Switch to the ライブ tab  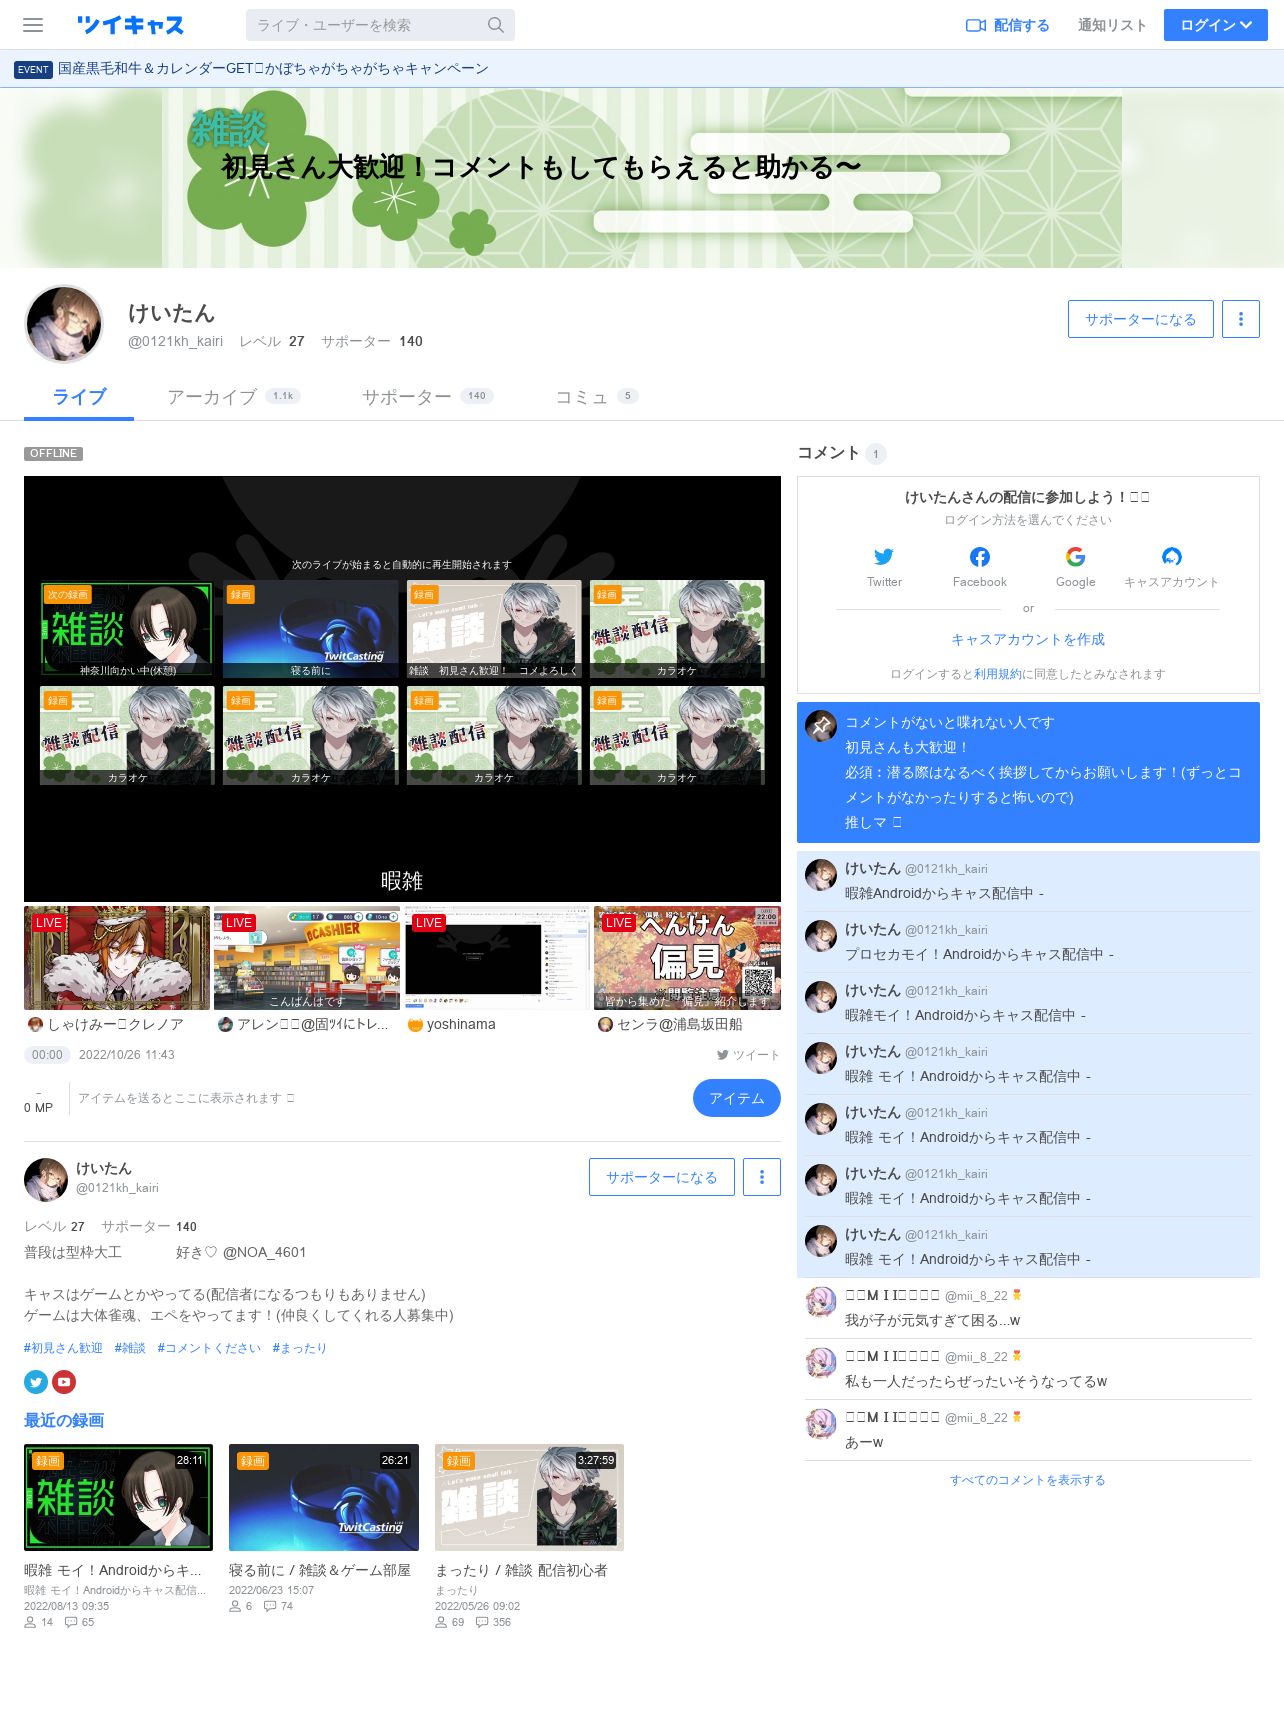[x=79, y=397]
